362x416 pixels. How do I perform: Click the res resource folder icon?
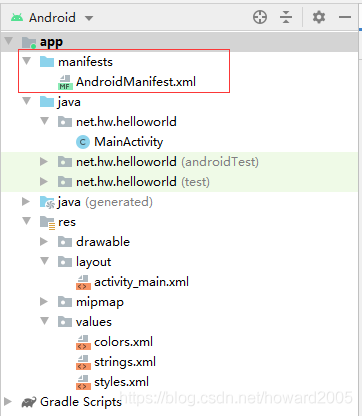(x=47, y=223)
